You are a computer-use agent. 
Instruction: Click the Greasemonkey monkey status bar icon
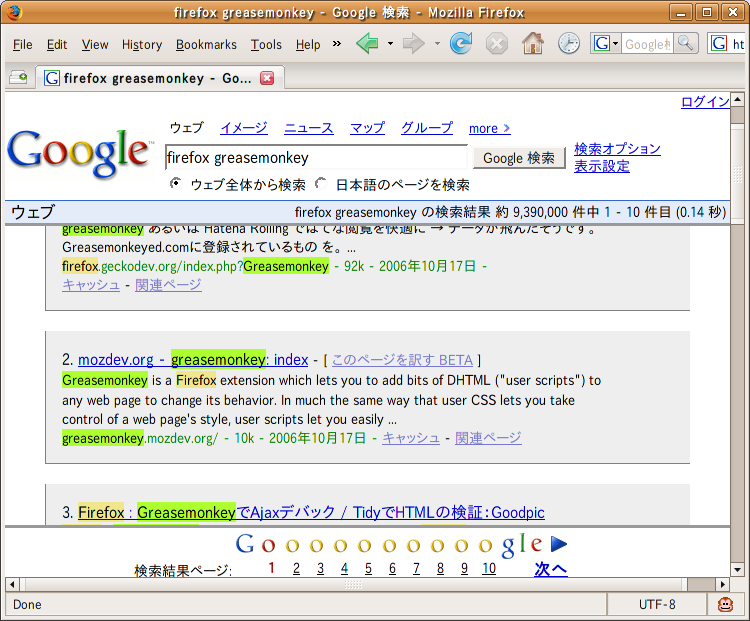pos(725,605)
